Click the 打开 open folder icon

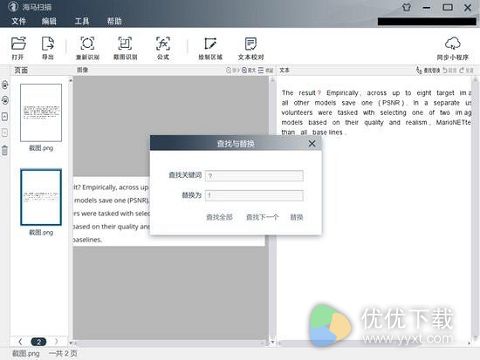18,44
